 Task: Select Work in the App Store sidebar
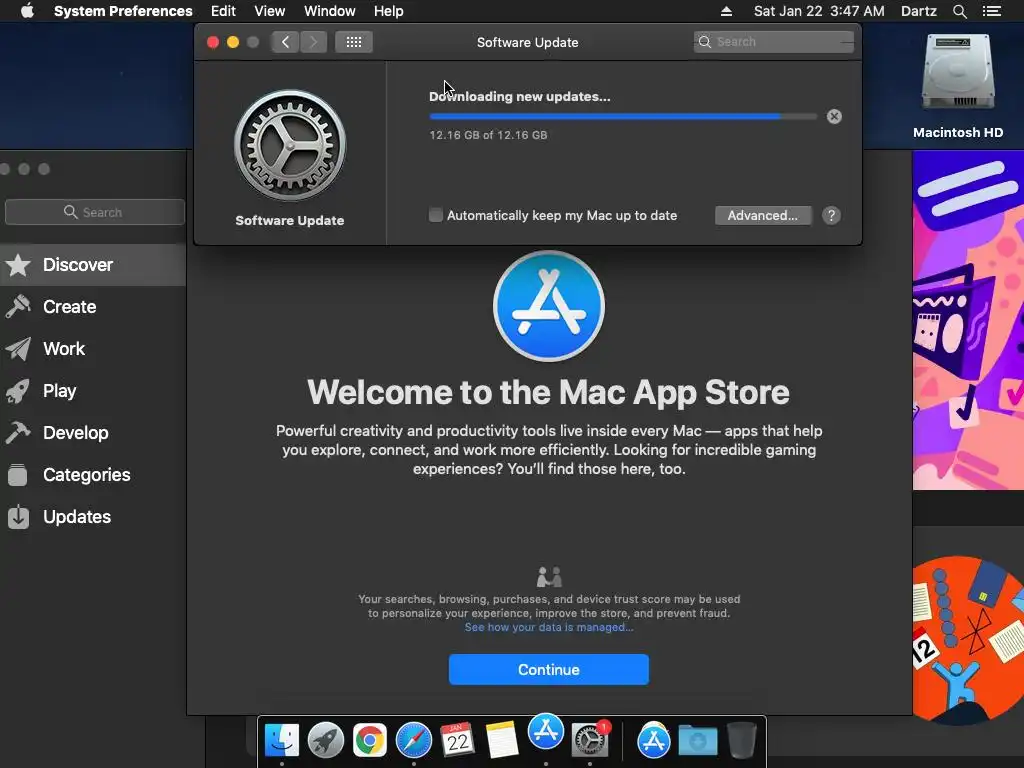point(93,349)
